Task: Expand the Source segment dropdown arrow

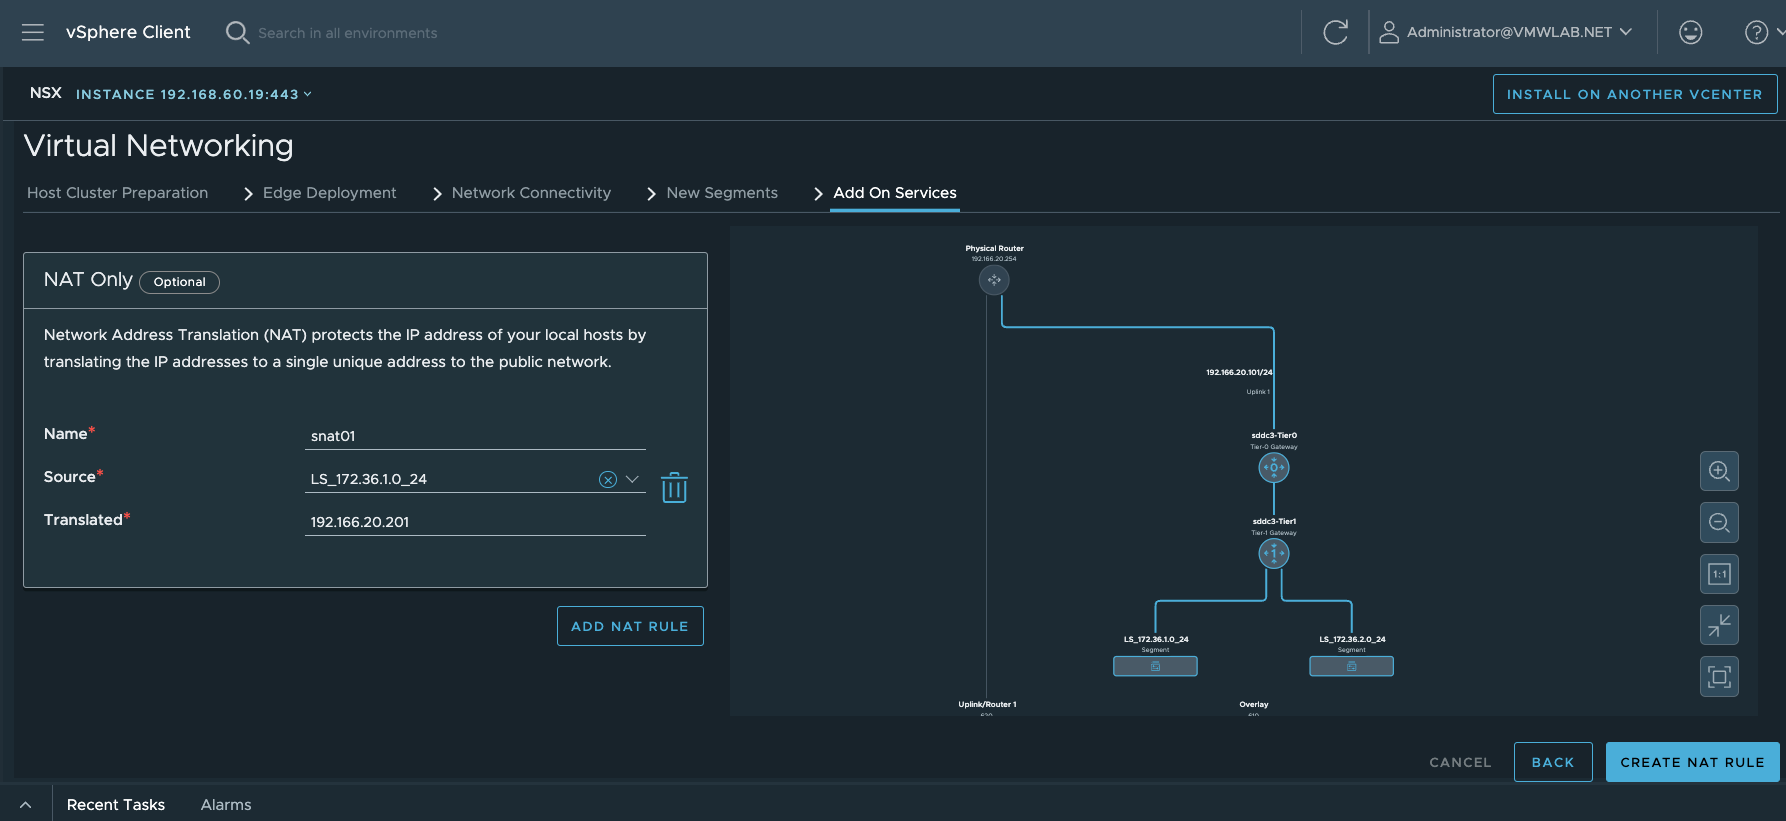Action: click(632, 480)
